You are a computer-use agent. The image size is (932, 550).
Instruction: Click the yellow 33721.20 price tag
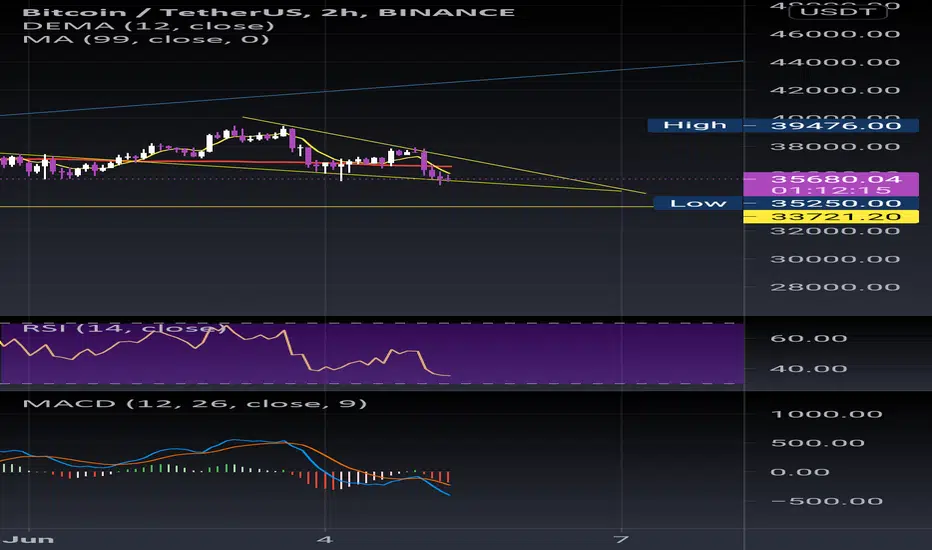[831, 216]
